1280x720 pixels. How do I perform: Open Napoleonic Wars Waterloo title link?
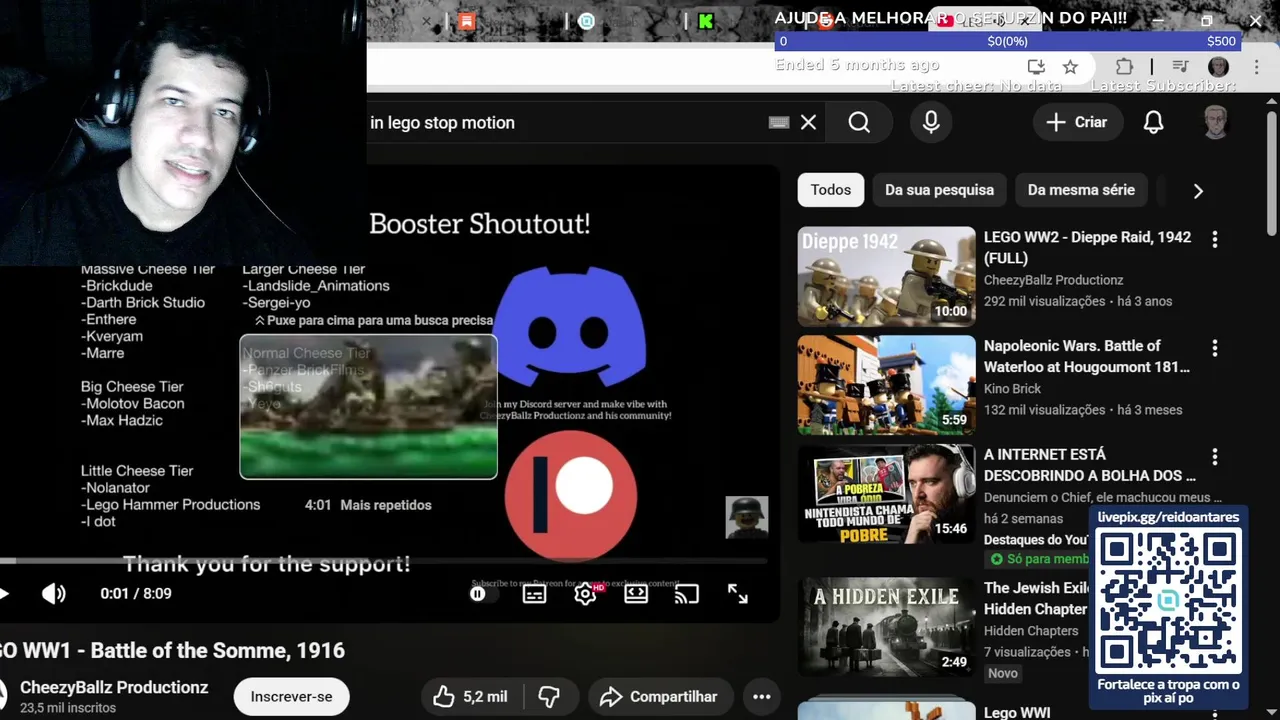click(1087, 356)
